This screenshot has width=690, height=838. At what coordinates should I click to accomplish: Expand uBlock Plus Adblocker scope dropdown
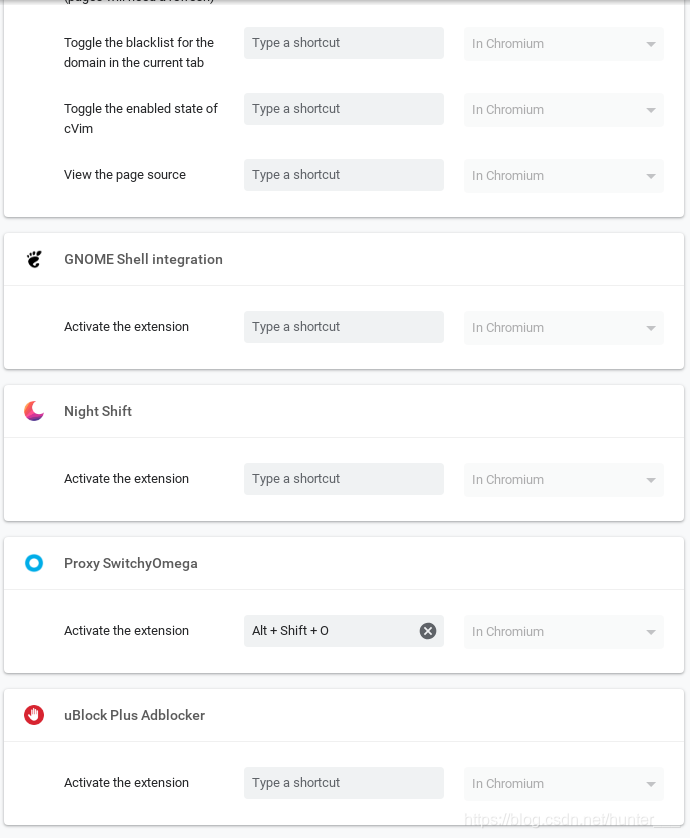pos(564,783)
